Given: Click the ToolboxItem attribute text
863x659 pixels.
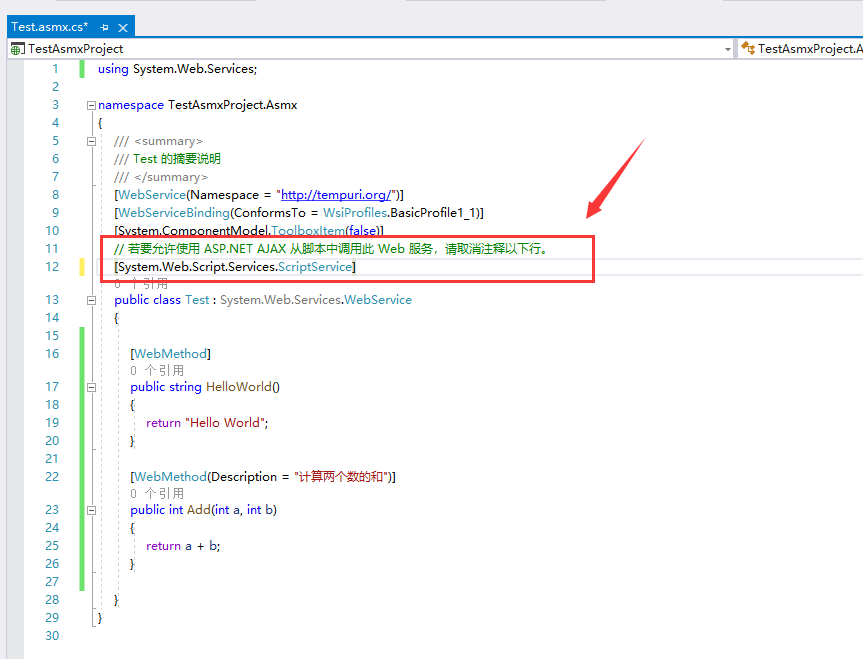Looking at the screenshot, I should tap(308, 231).
